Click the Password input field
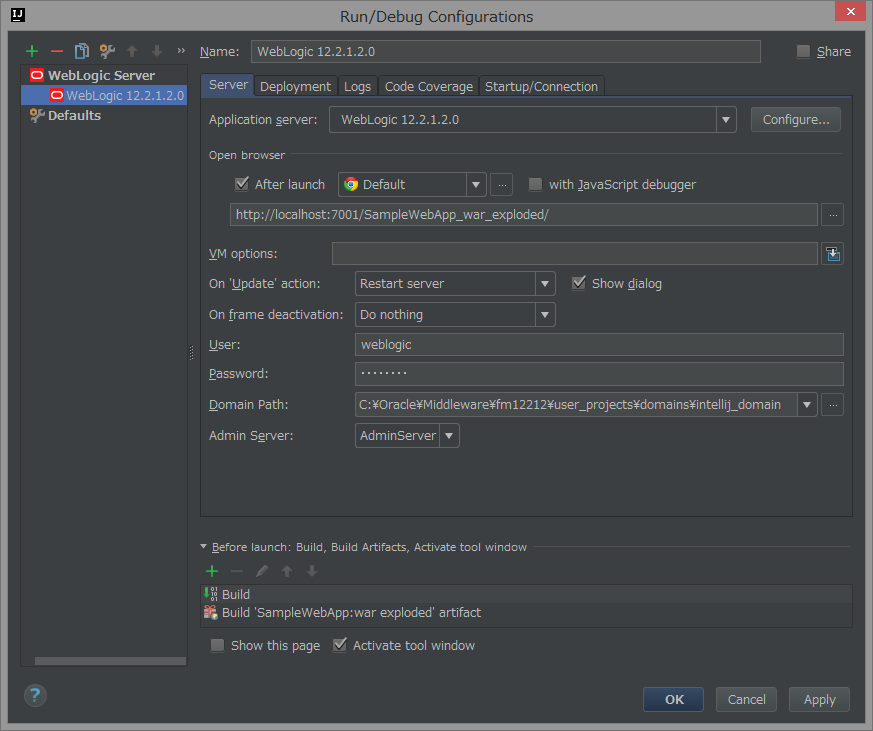Image resolution: width=873 pixels, height=731 pixels. click(599, 374)
